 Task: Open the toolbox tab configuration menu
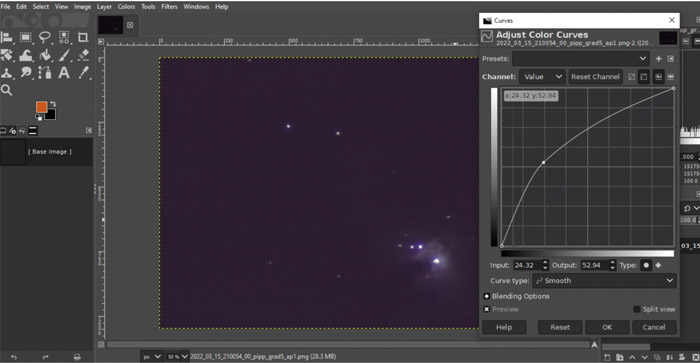[x=89, y=130]
